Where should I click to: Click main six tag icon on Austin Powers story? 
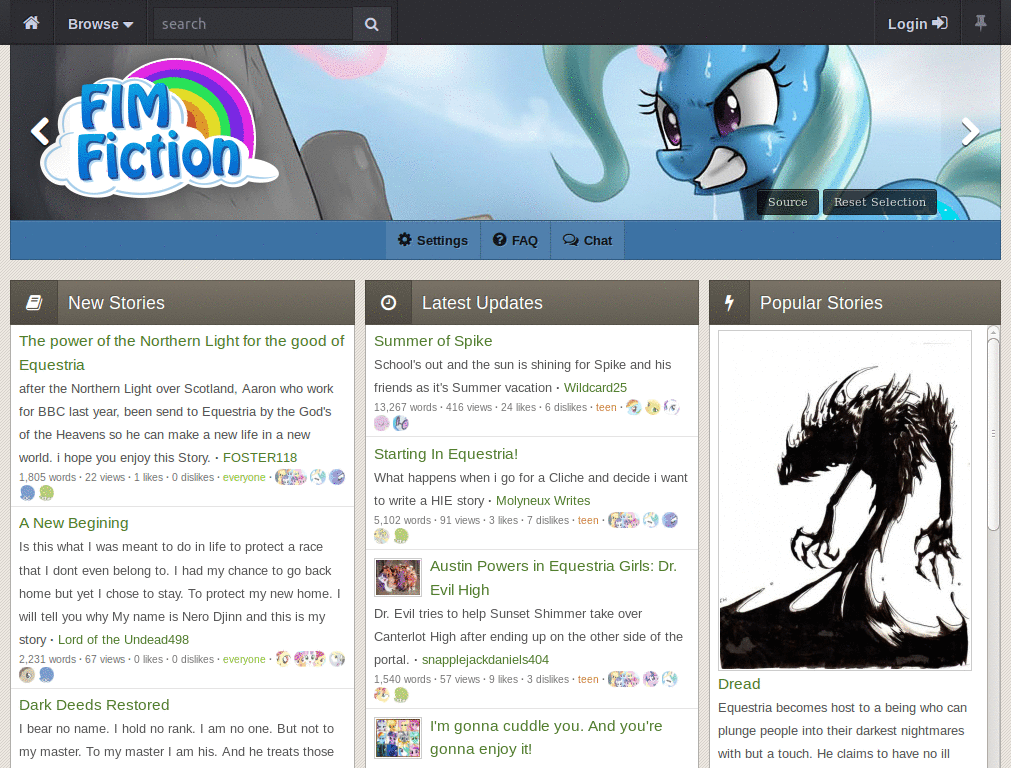[x=624, y=680]
